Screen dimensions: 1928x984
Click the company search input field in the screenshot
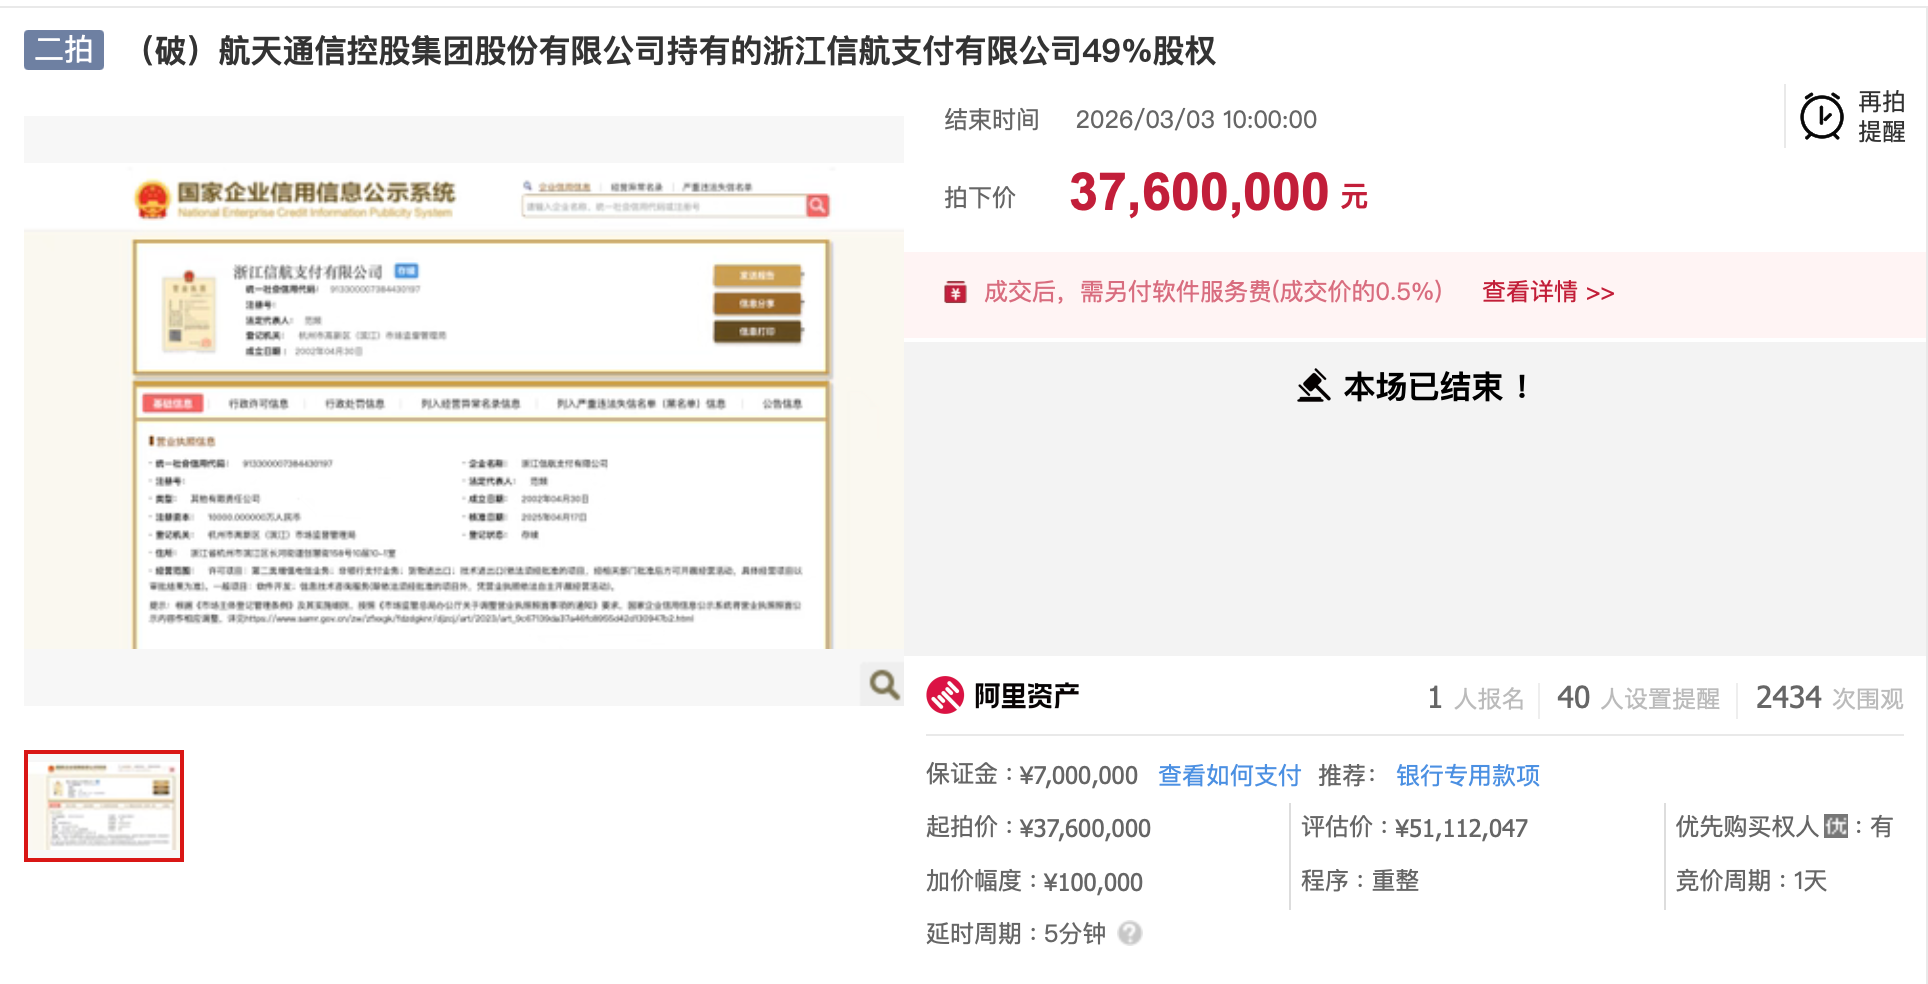pos(662,205)
